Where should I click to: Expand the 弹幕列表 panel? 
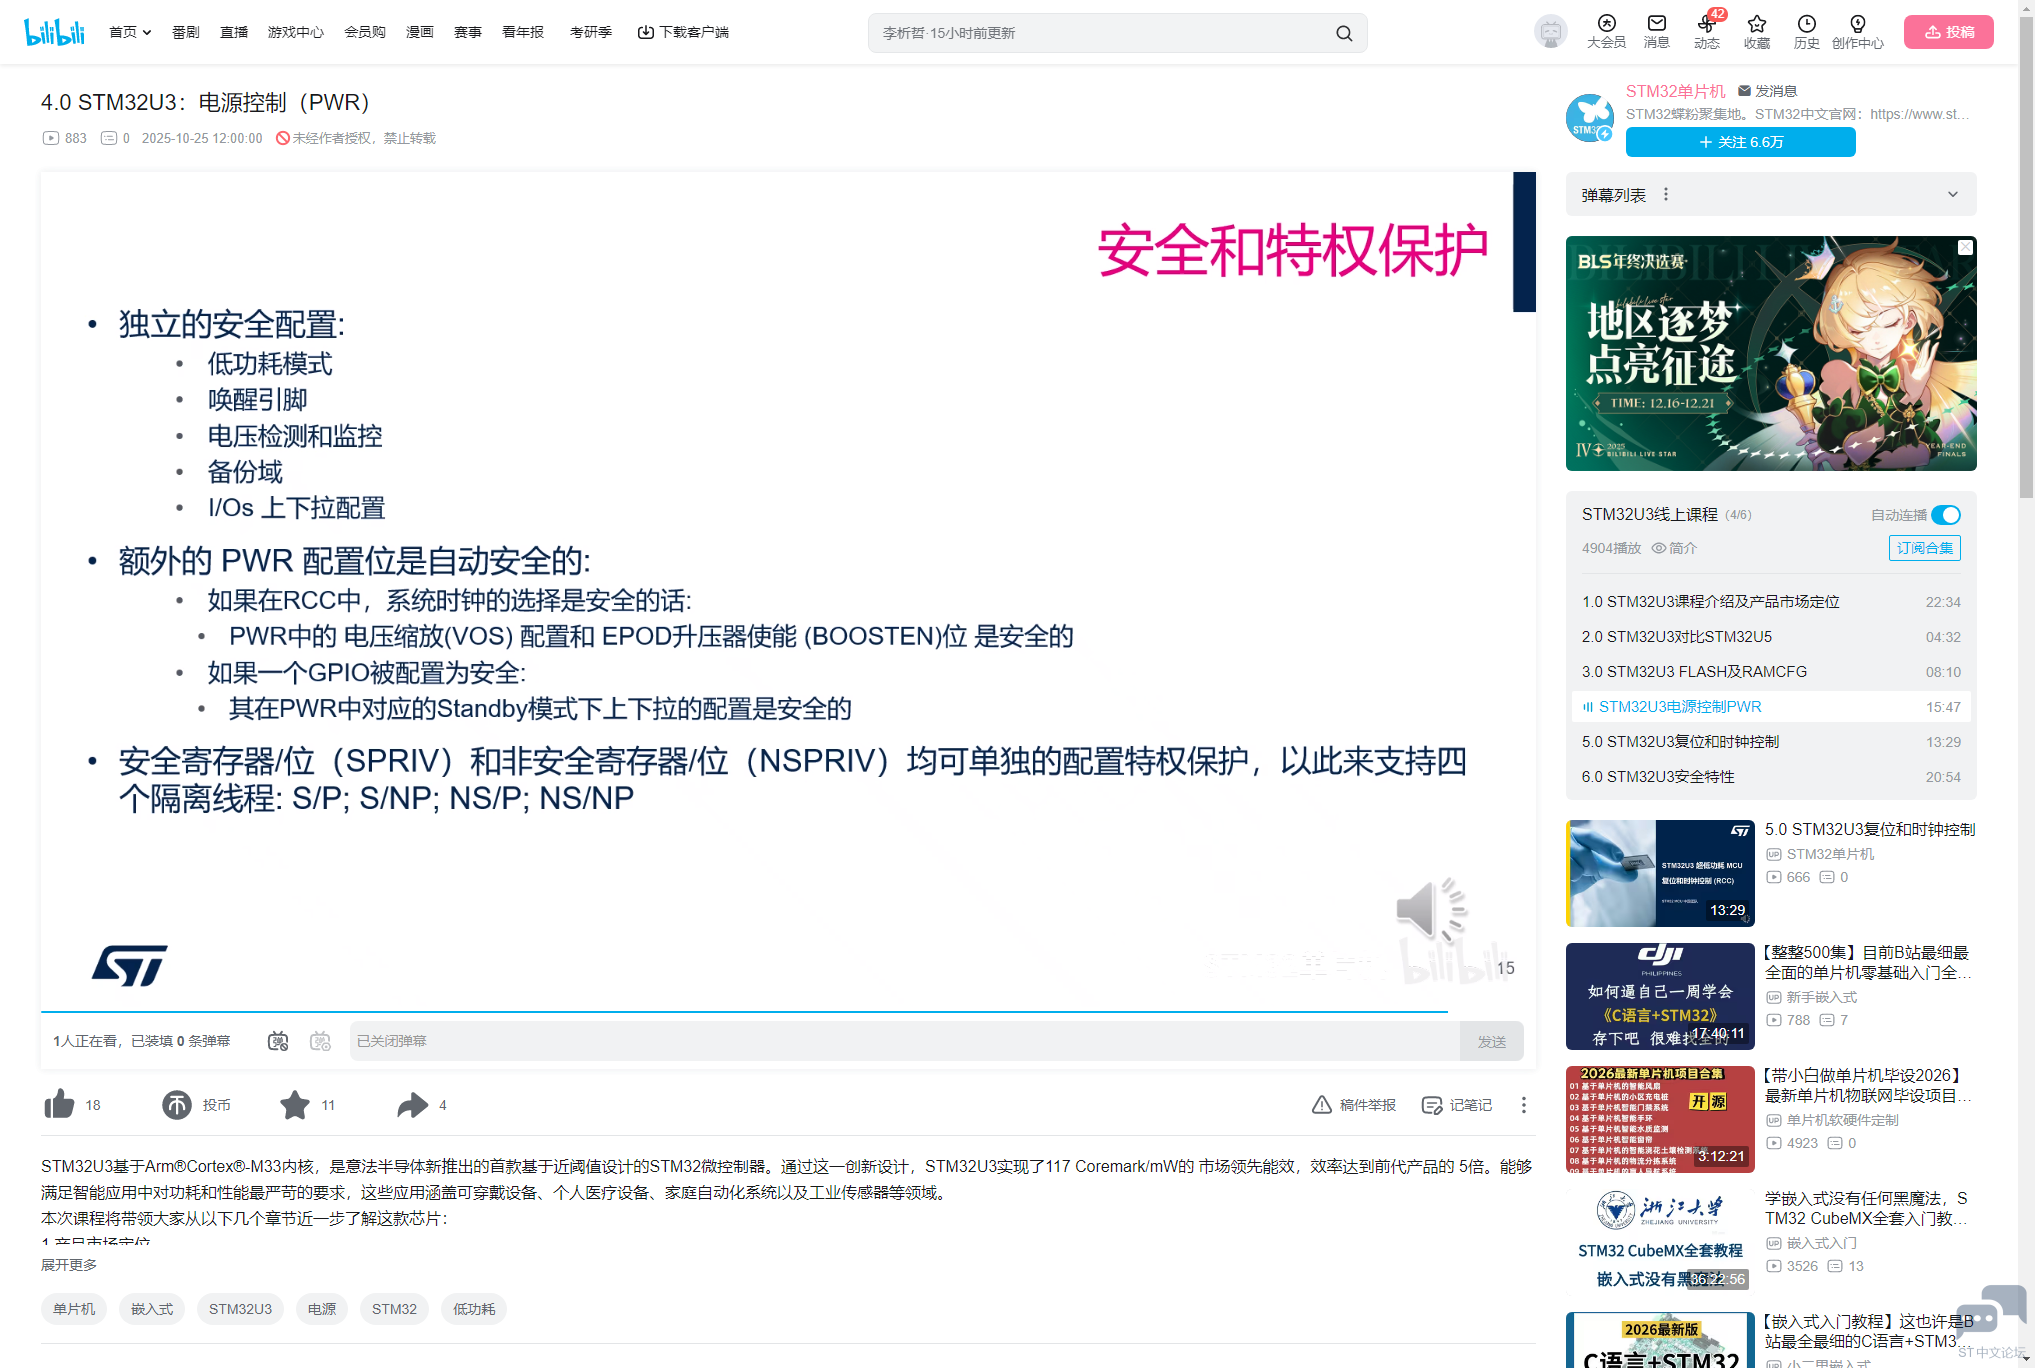(x=1952, y=194)
